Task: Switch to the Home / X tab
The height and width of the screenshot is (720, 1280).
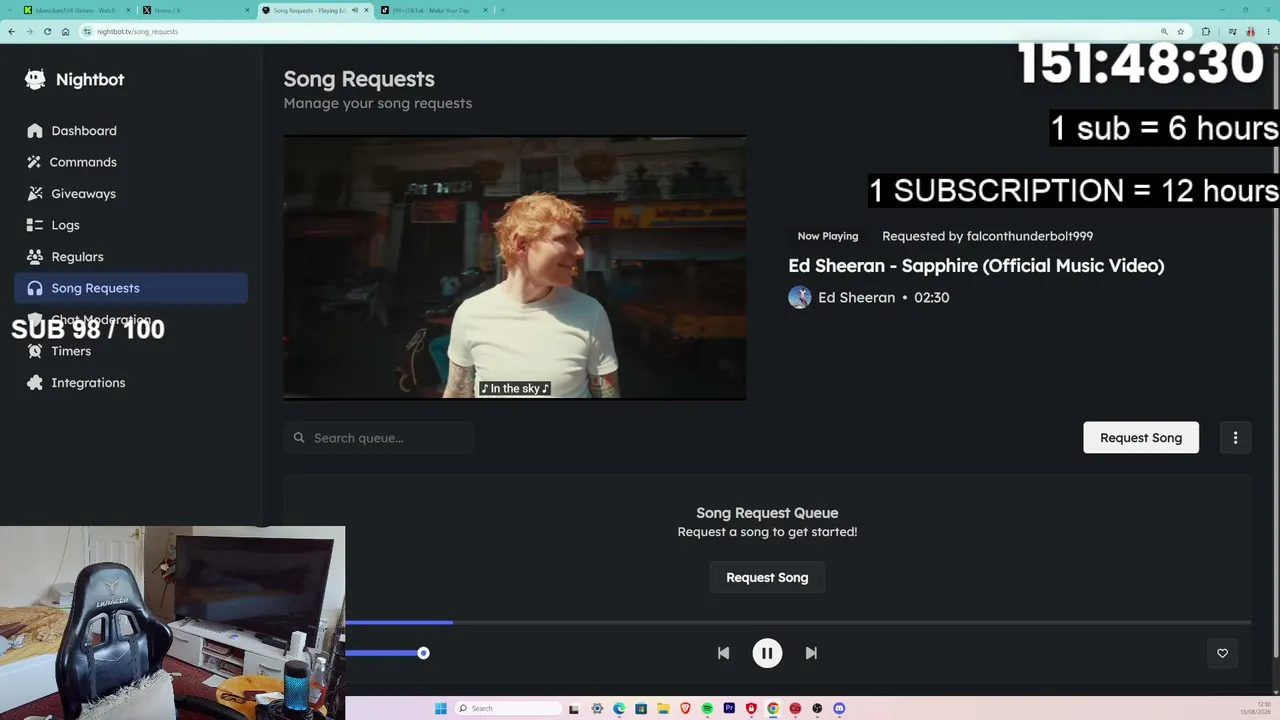Action: (x=195, y=10)
